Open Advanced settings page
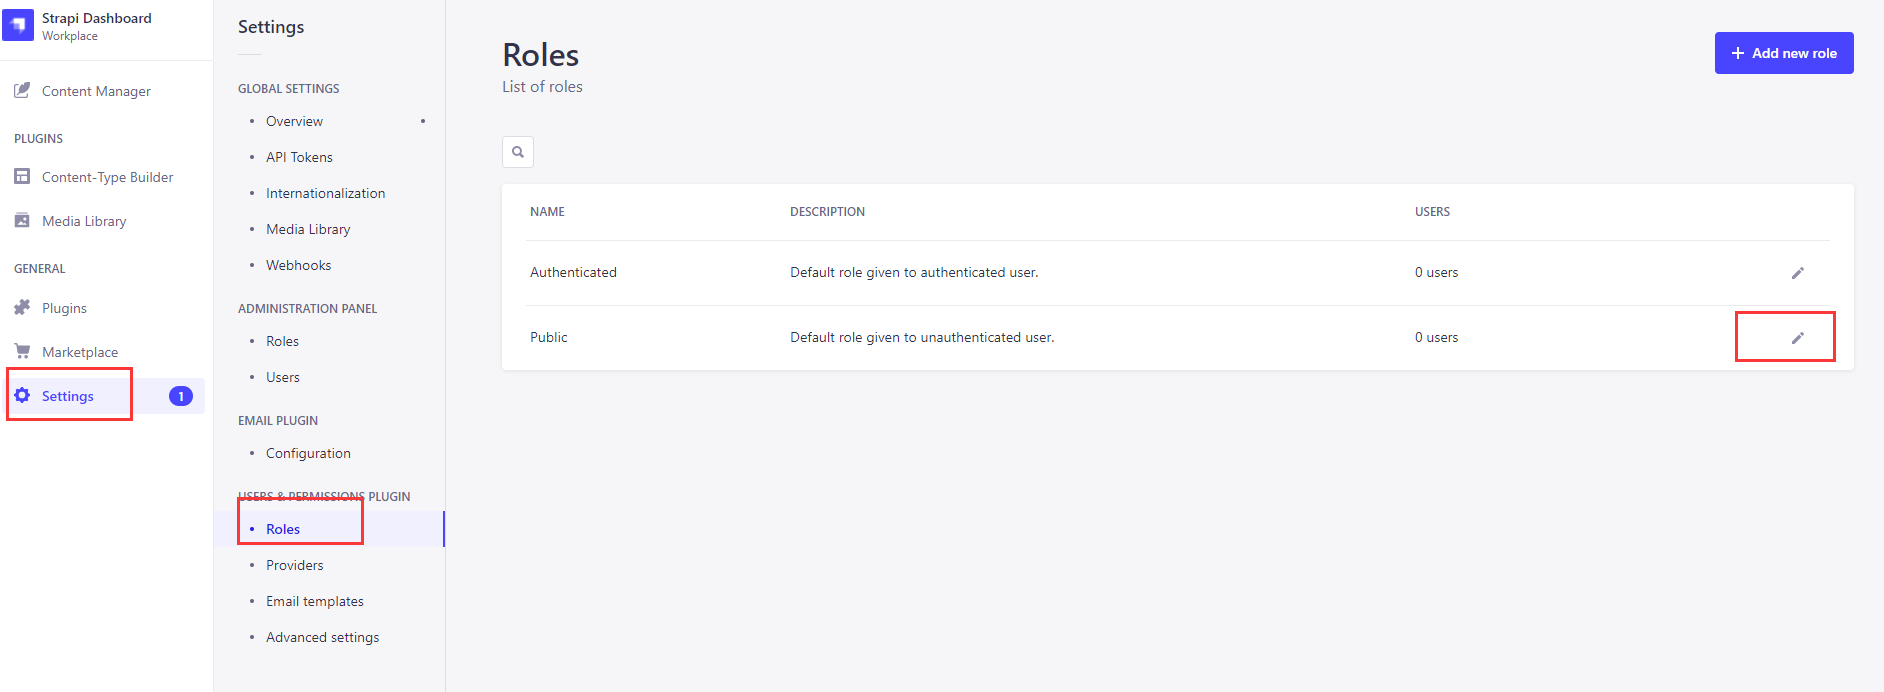Viewport: 1884px width, 692px height. (x=322, y=636)
